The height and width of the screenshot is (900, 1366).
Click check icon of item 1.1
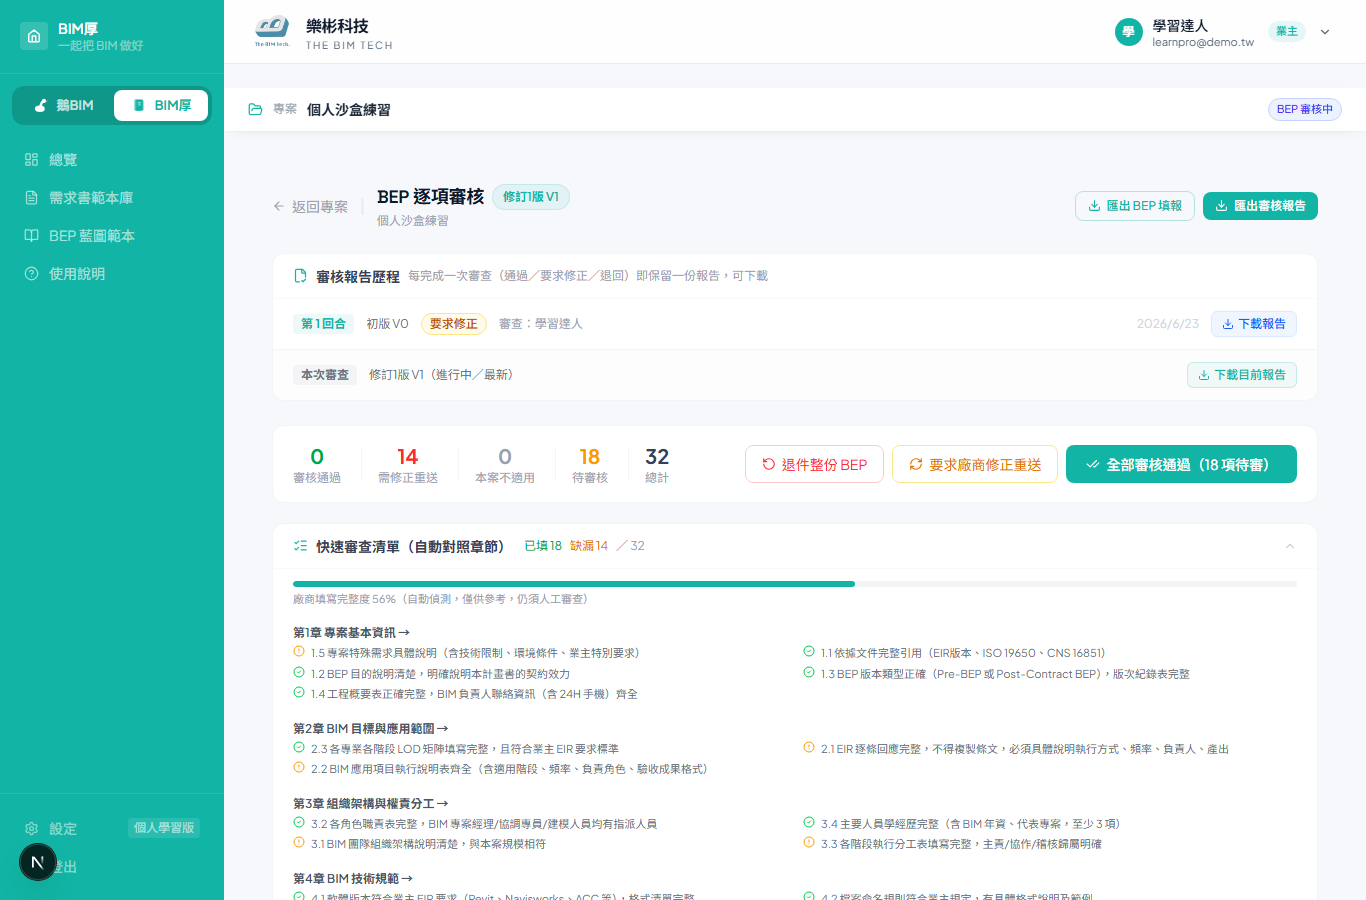click(809, 652)
